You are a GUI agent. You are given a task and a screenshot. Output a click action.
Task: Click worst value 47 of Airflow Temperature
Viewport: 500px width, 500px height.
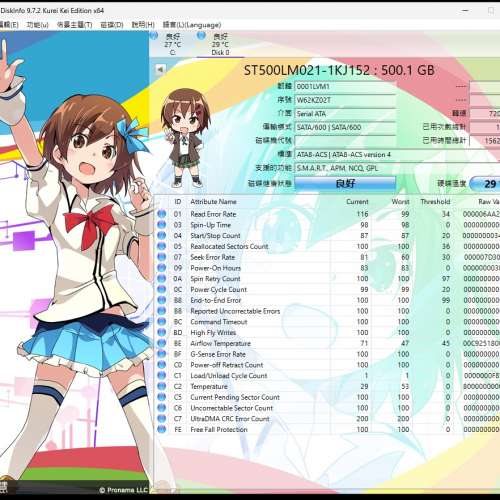pyautogui.click(x=405, y=343)
